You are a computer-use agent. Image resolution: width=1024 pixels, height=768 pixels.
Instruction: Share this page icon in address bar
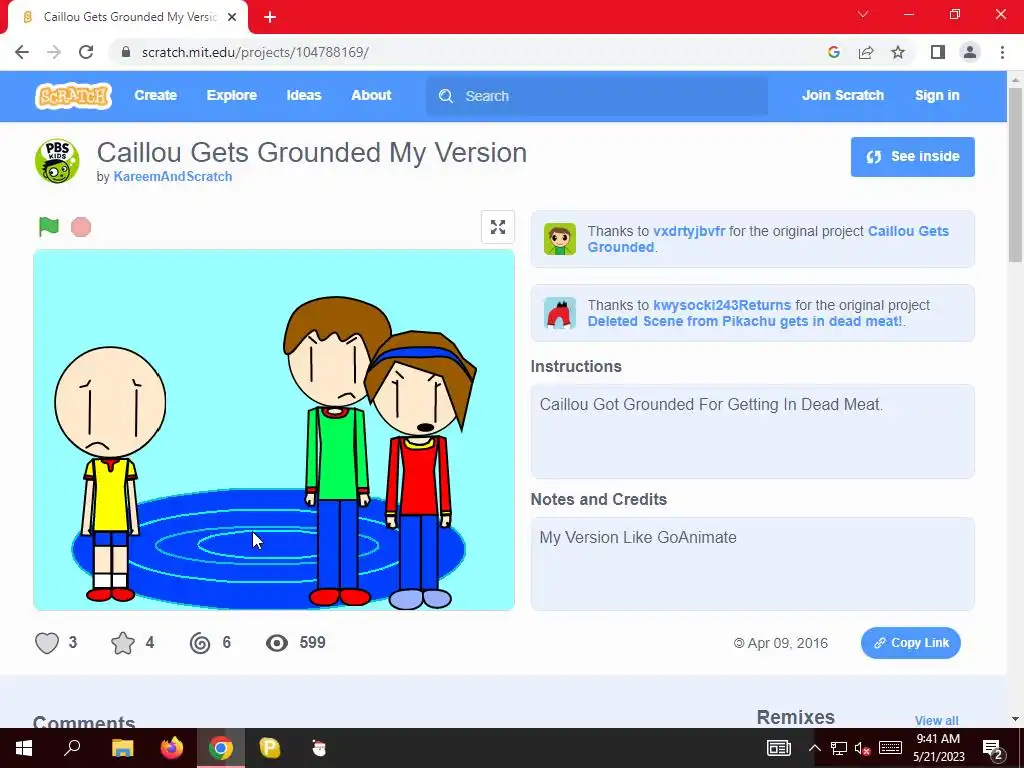[x=866, y=52]
